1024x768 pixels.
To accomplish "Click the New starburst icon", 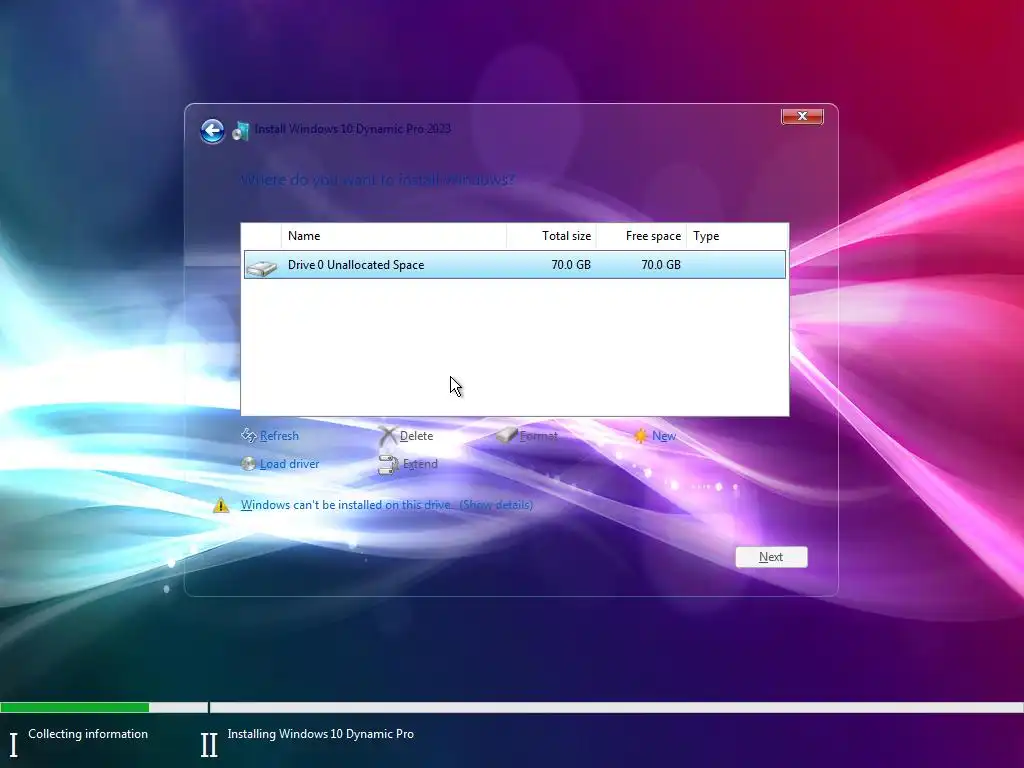I will 641,436.
